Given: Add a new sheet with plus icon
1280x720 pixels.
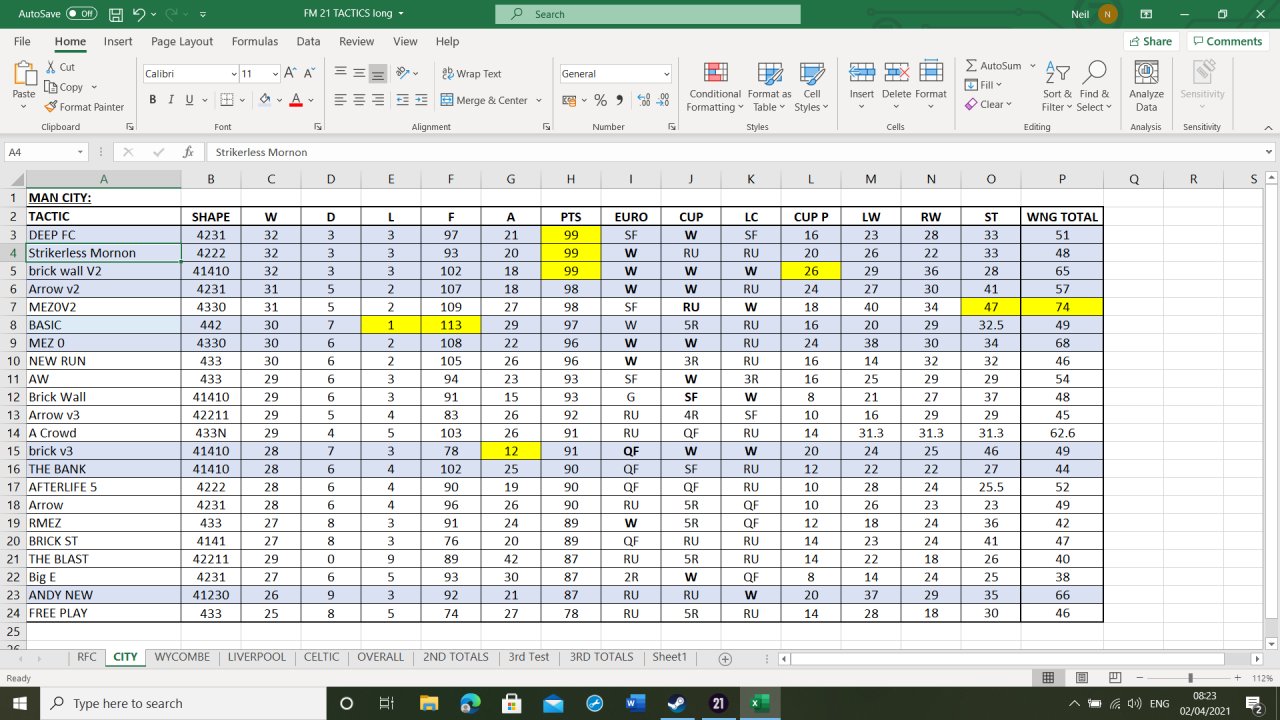Looking at the screenshot, I should (725, 658).
